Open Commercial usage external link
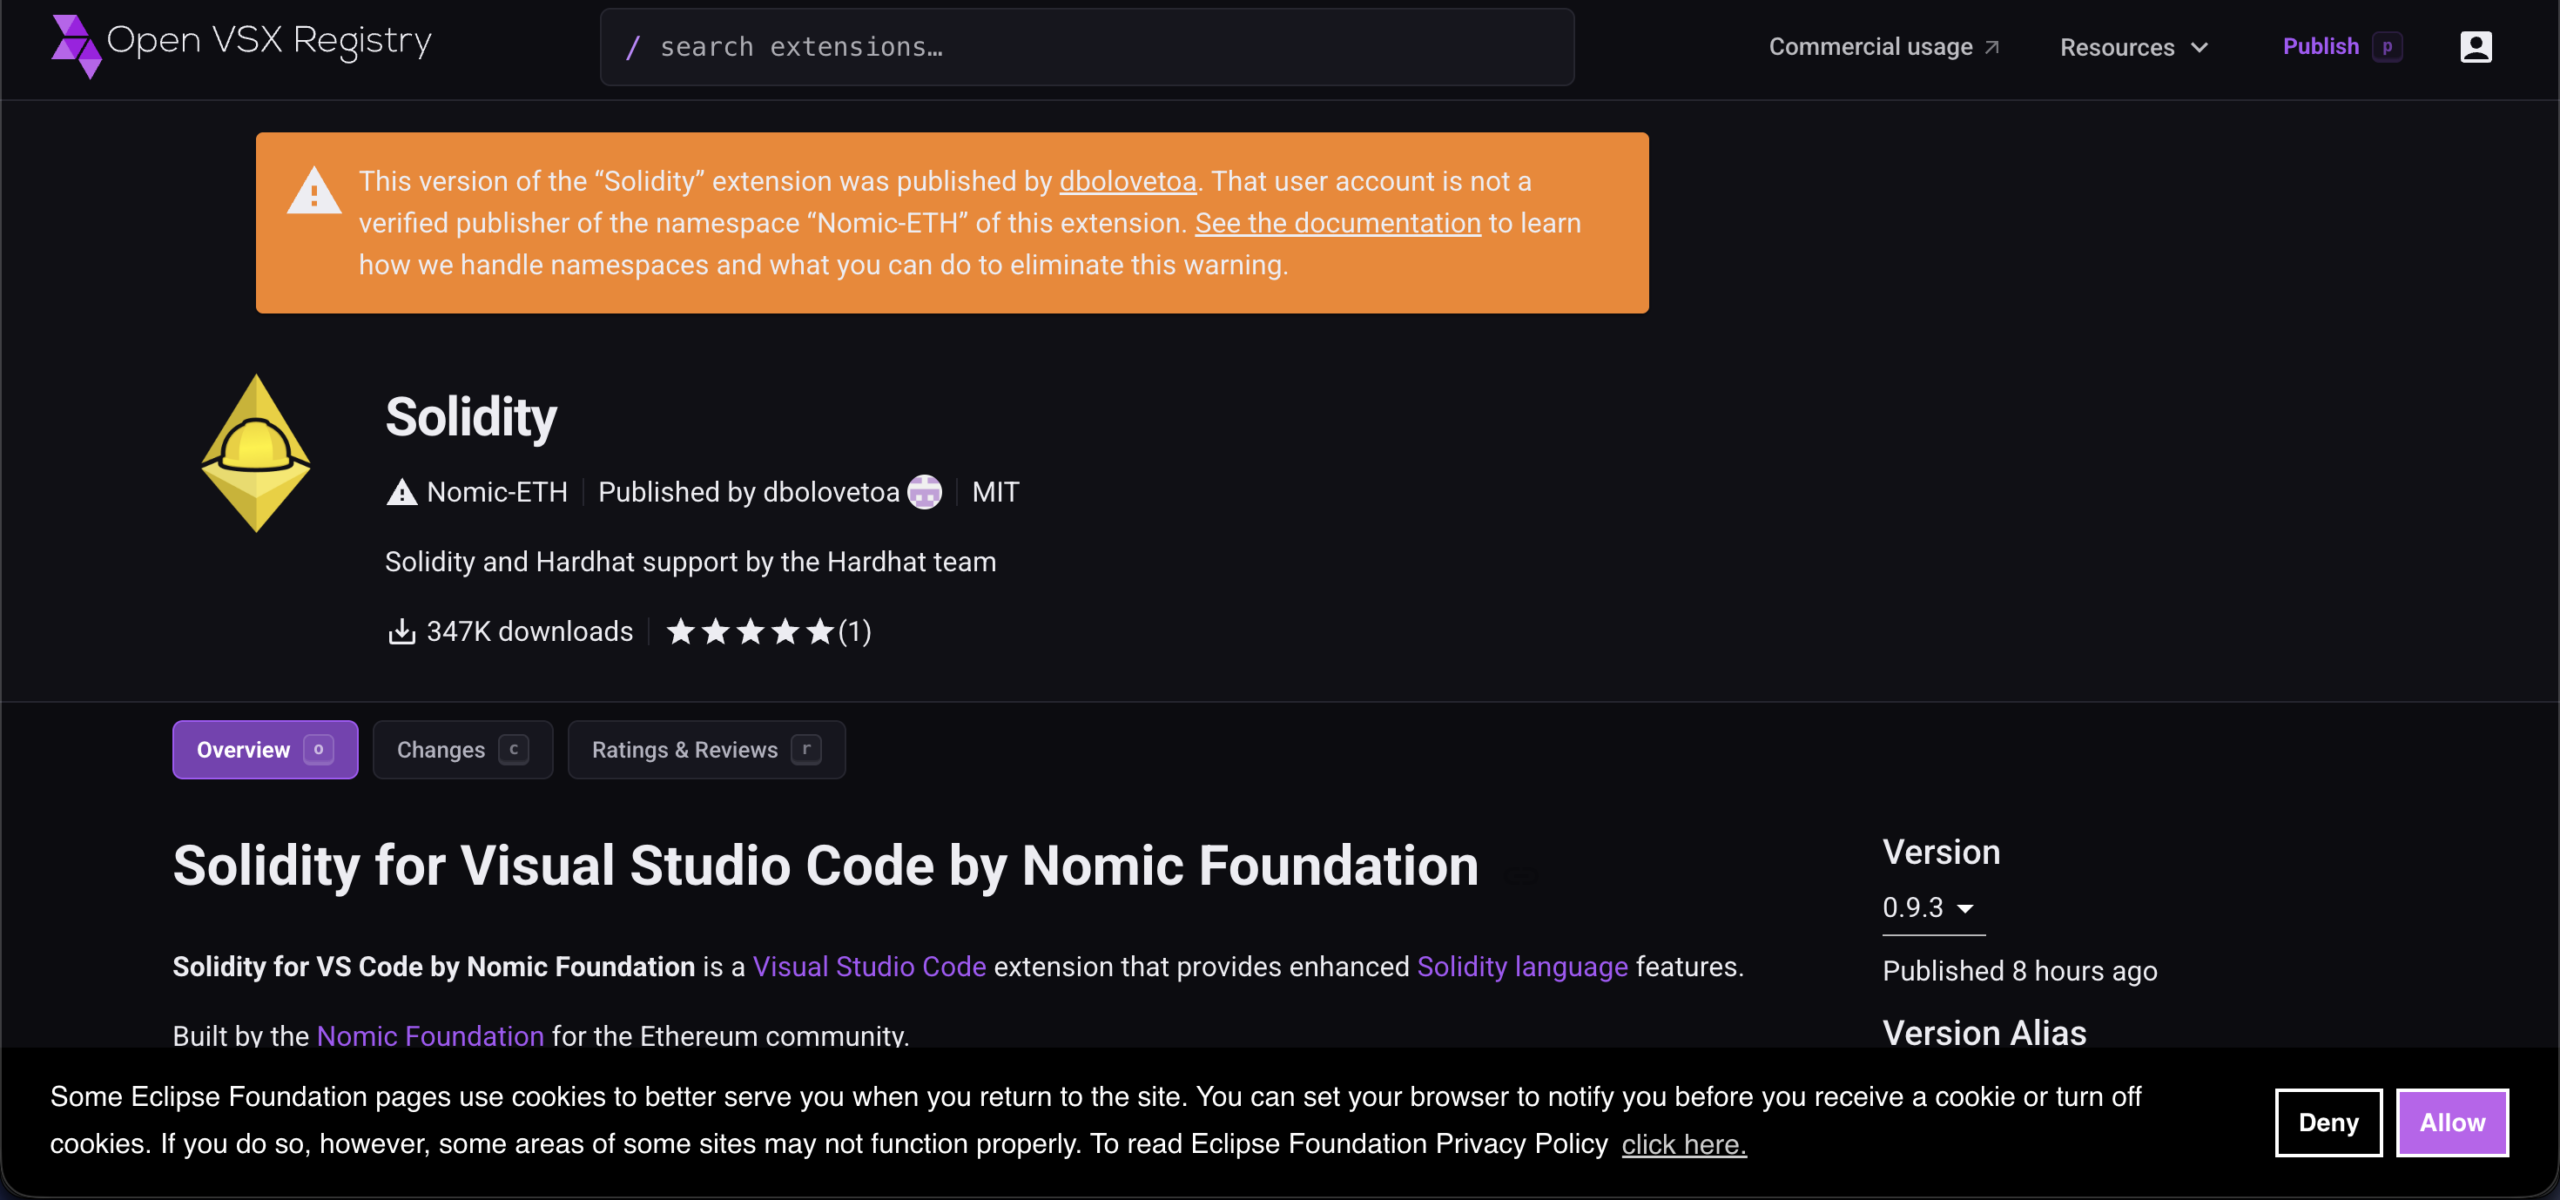The image size is (2560, 1200). (1884, 47)
